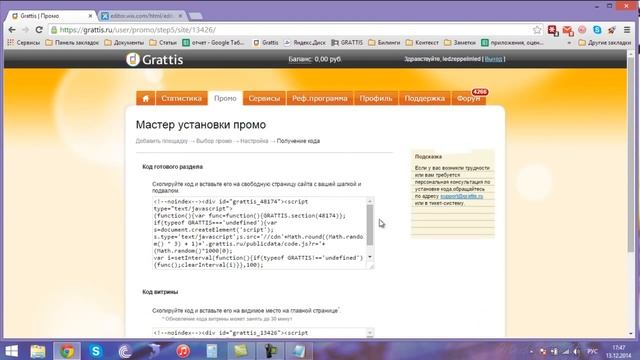Image resolution: width=640 pixels, height=360 pixels.
Task: Click the round pink extension icon
Action: [582, 30]
